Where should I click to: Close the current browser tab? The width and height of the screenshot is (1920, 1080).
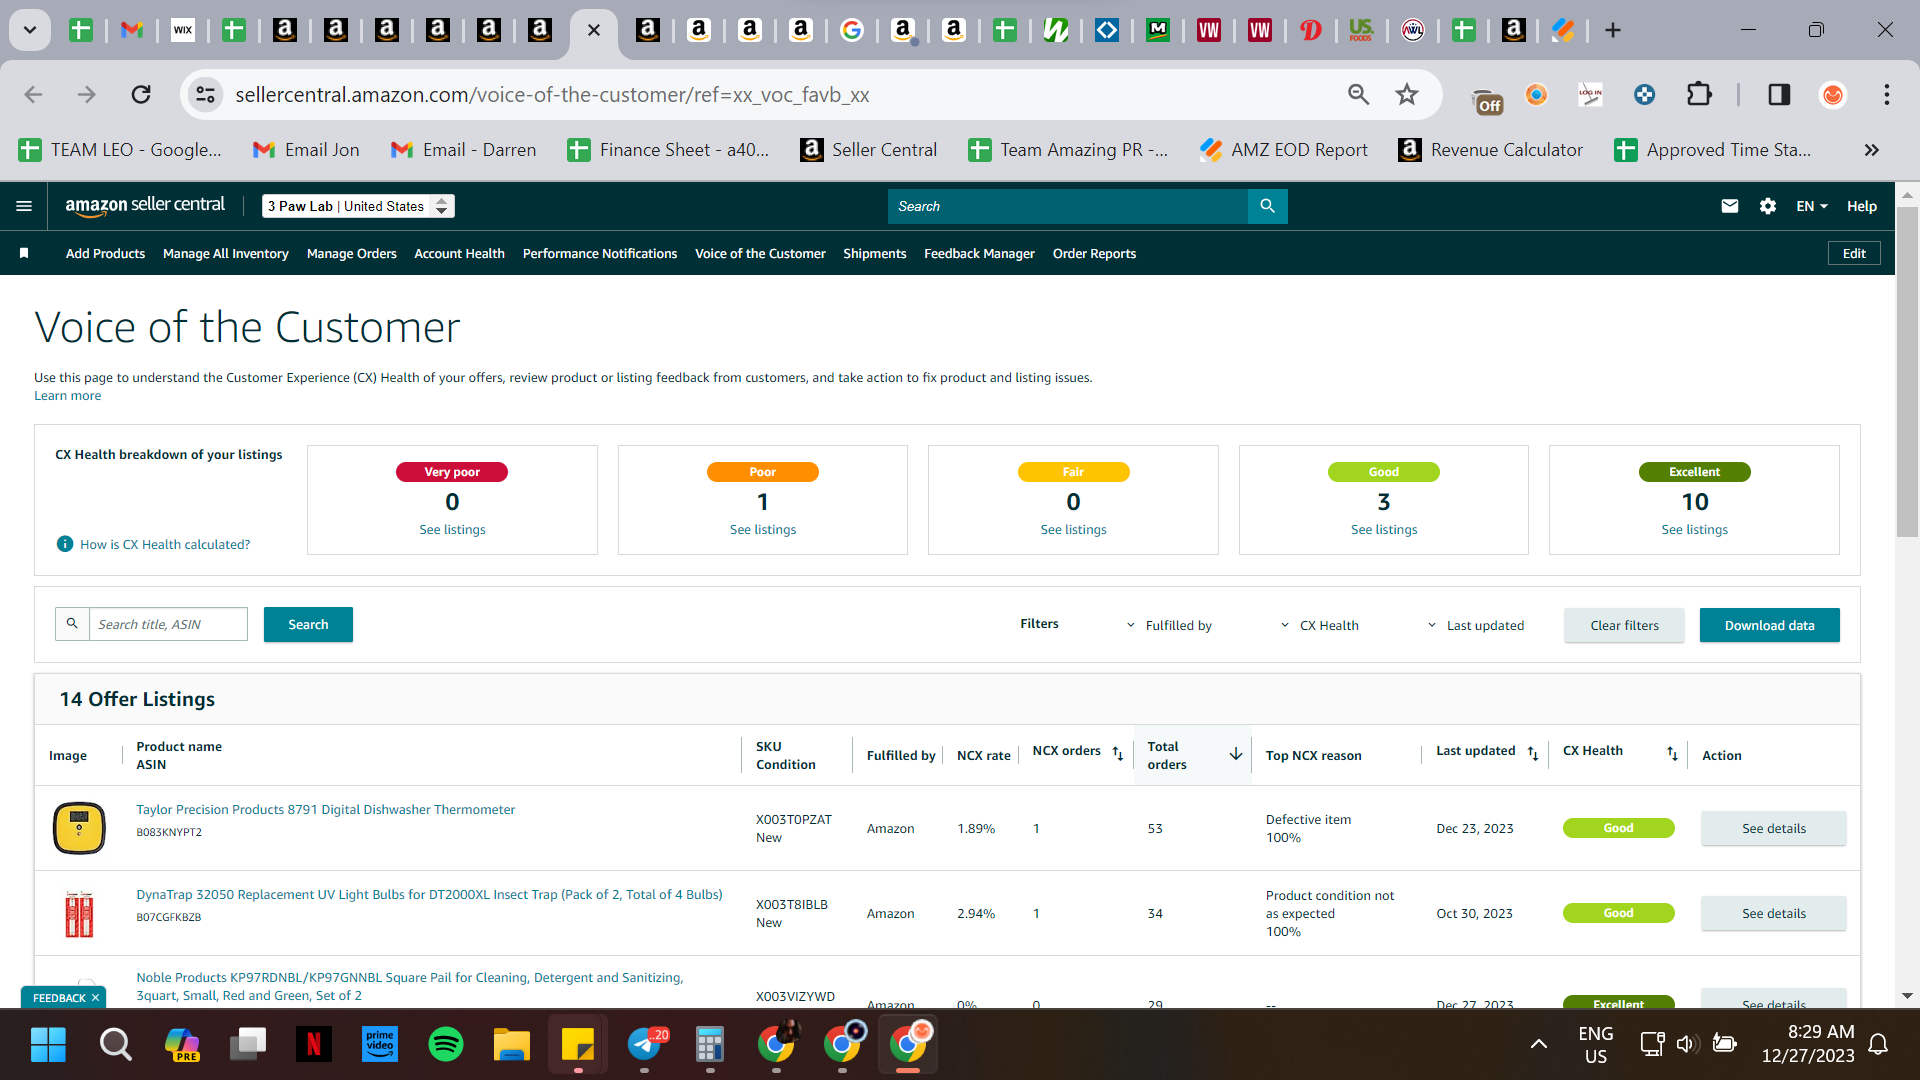593,30
